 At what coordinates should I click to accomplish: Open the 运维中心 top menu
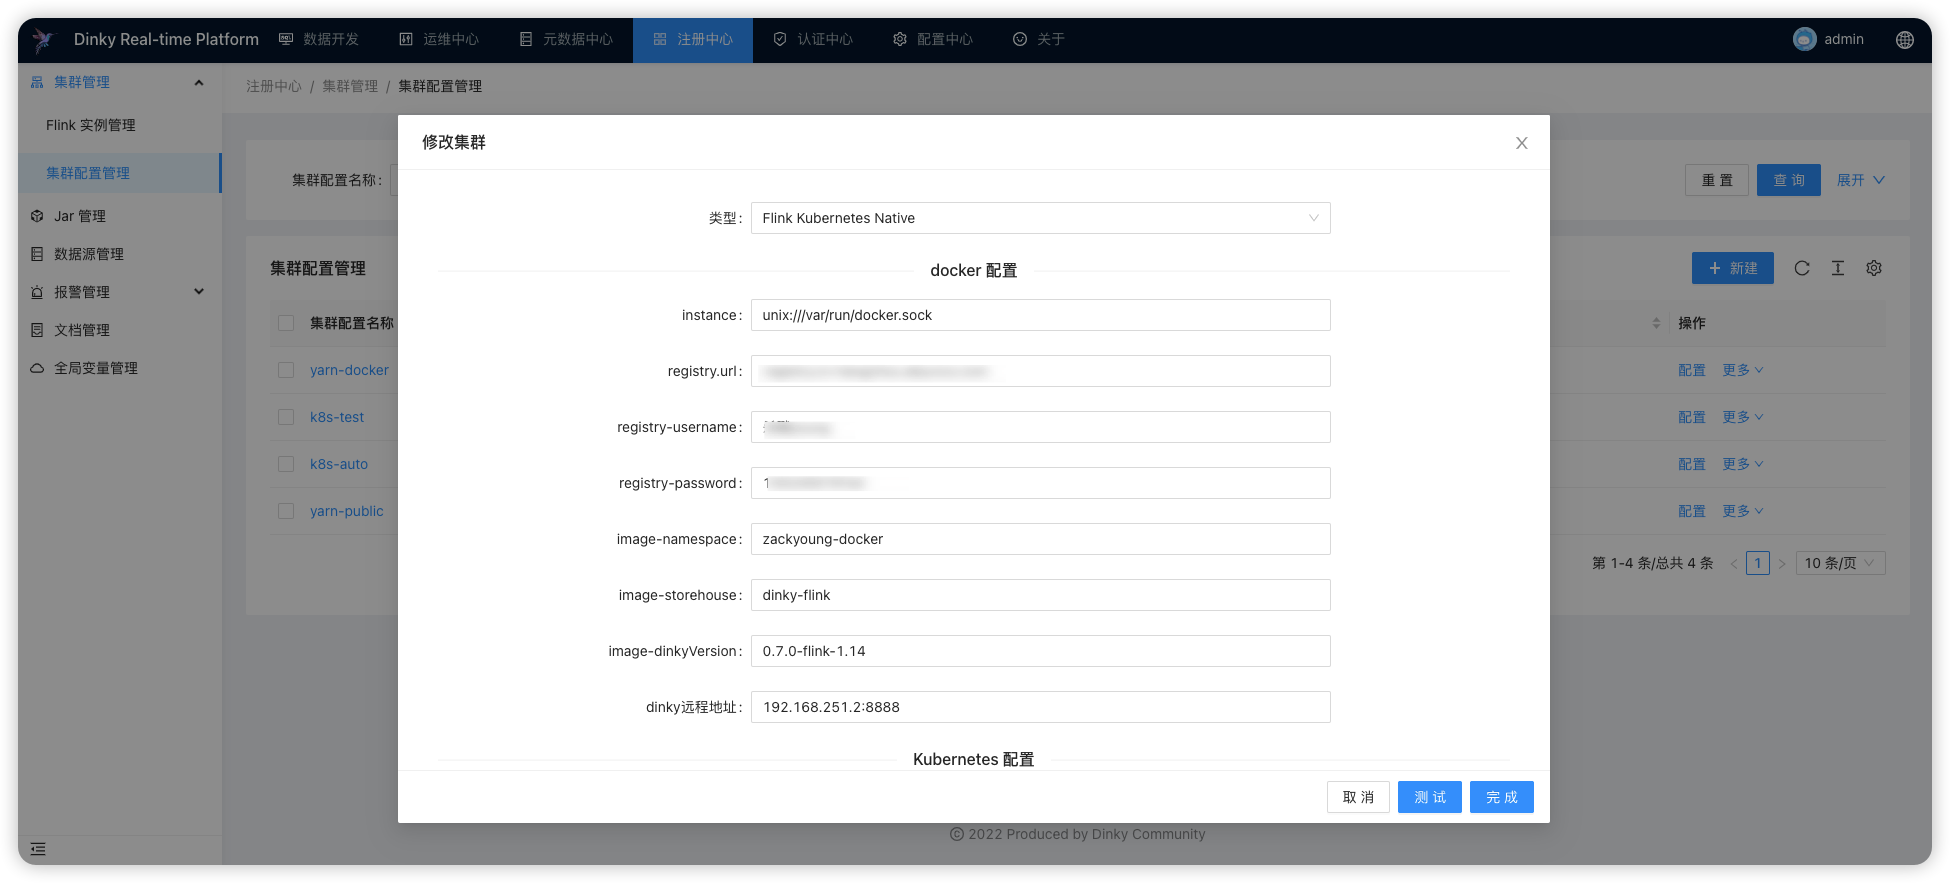coord(439,39)
